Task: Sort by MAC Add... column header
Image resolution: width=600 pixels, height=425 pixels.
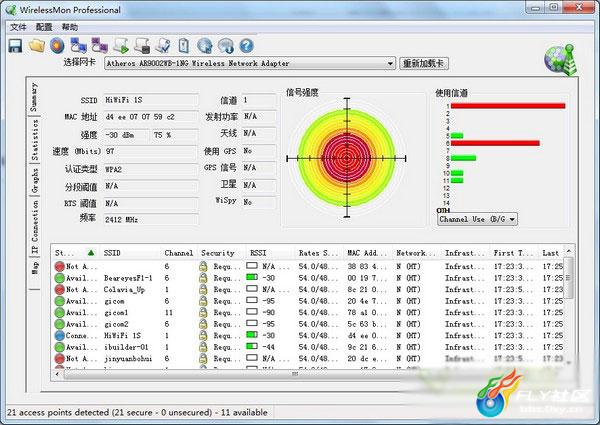Action: [x=368, y=253]
